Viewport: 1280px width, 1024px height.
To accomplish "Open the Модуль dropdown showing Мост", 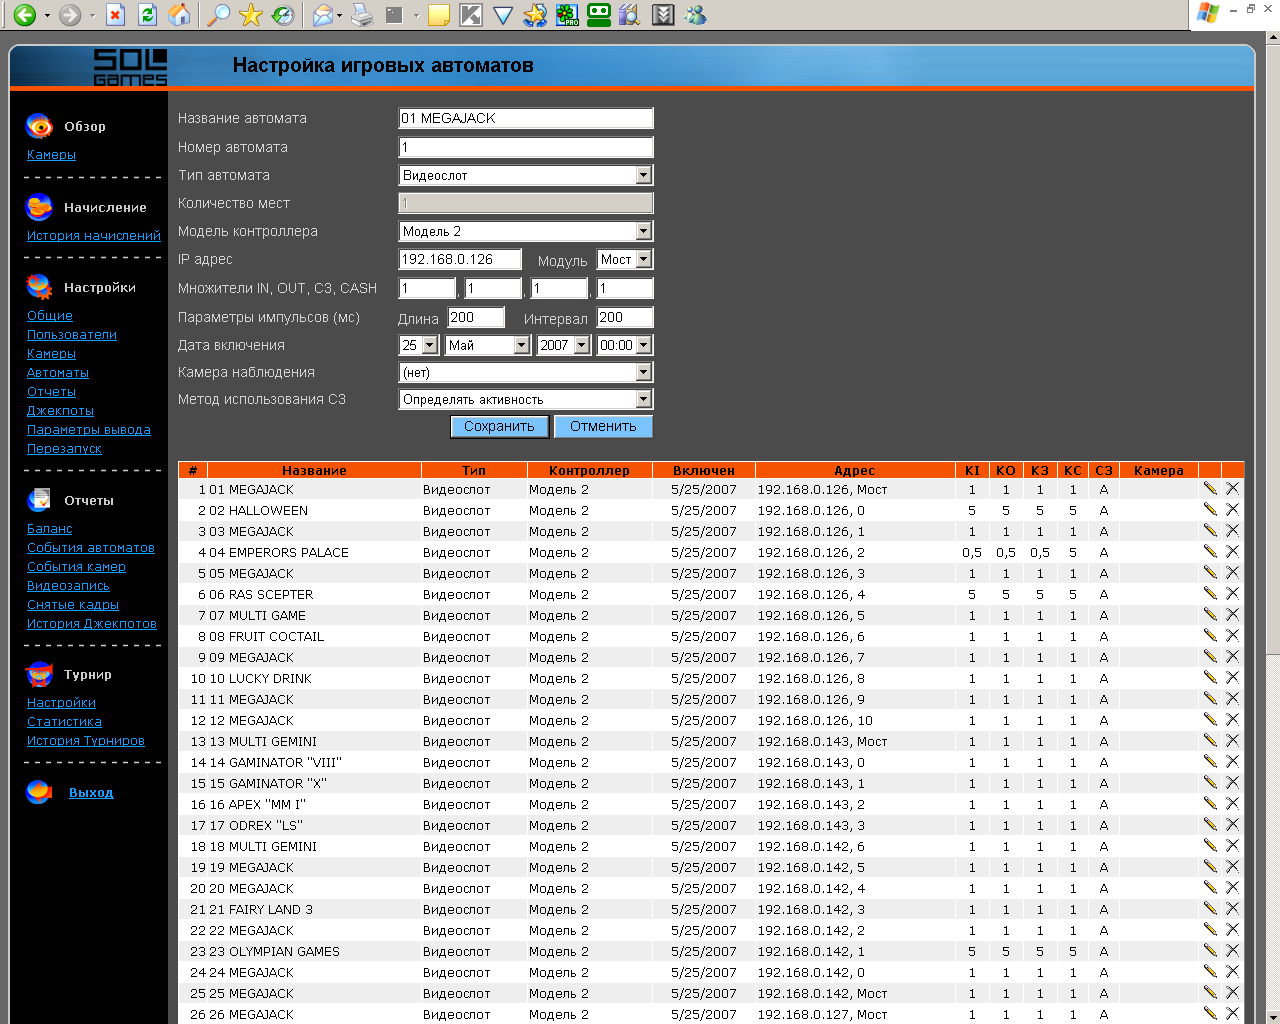I will coord(625,259).
